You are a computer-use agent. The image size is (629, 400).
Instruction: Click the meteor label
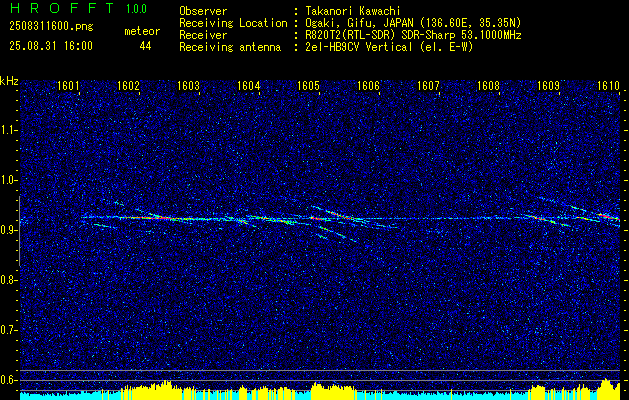click(142, 31)
